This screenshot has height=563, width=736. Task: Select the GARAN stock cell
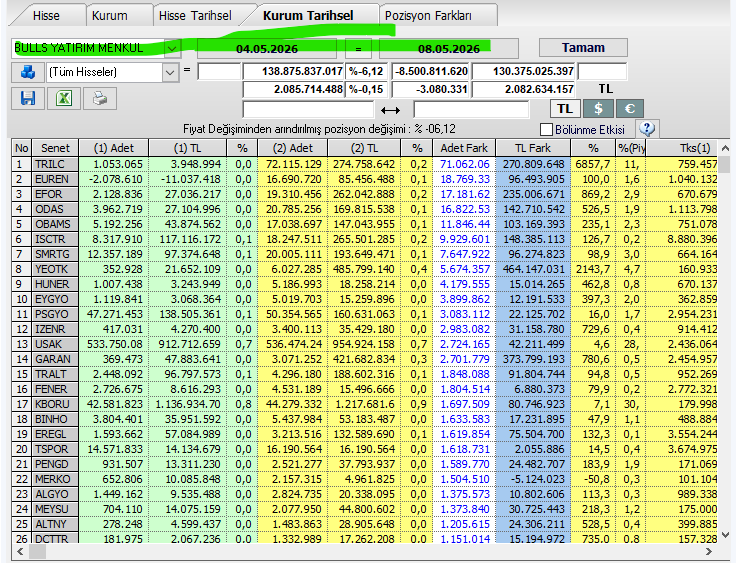55,359
